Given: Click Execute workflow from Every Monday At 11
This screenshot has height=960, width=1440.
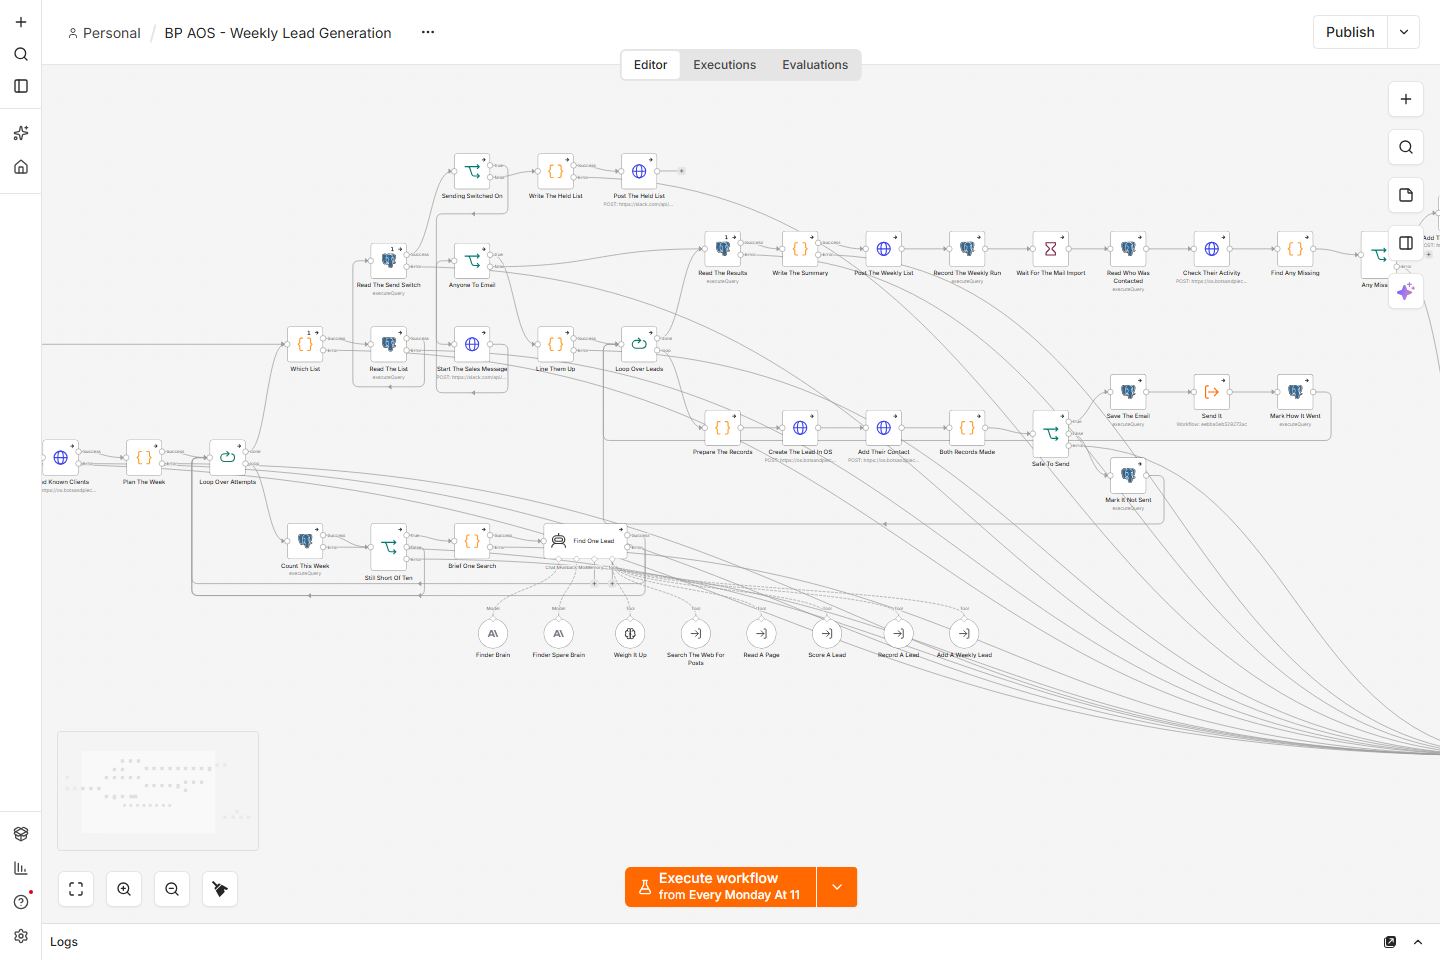Looking at the screenshot, I should pos(721,887).
